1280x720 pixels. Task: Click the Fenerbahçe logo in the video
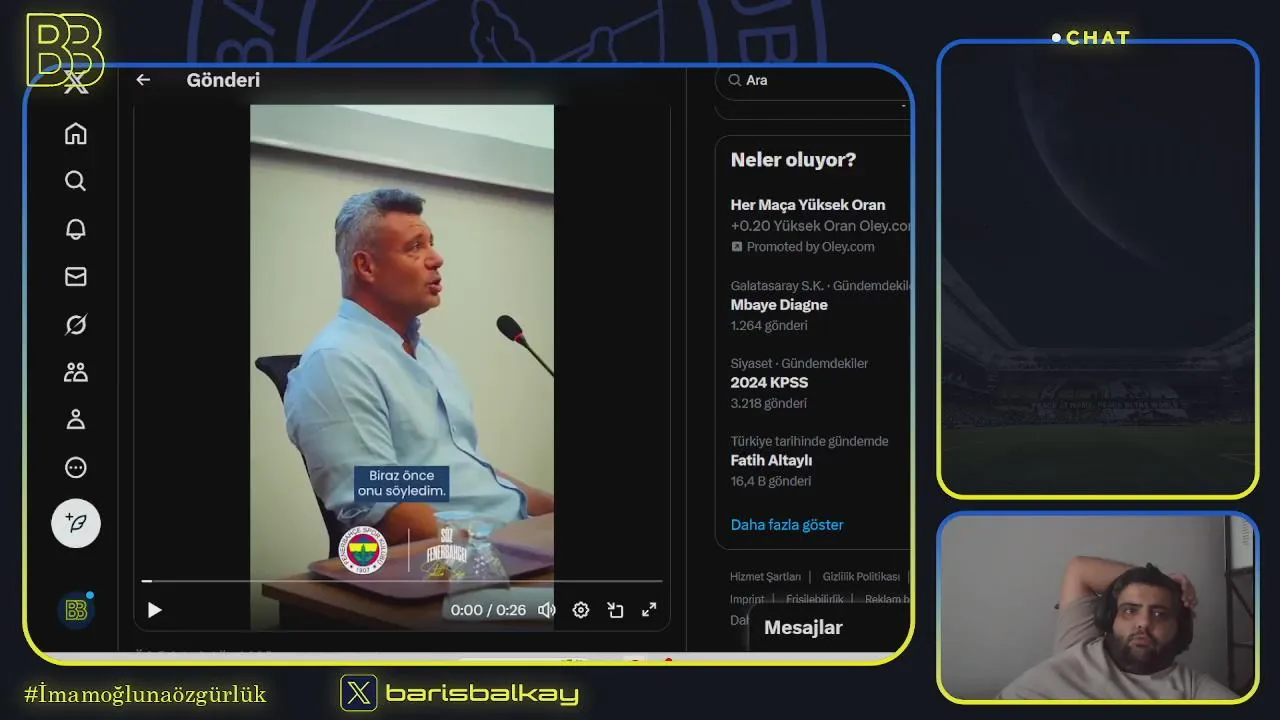tap(364, 551)
